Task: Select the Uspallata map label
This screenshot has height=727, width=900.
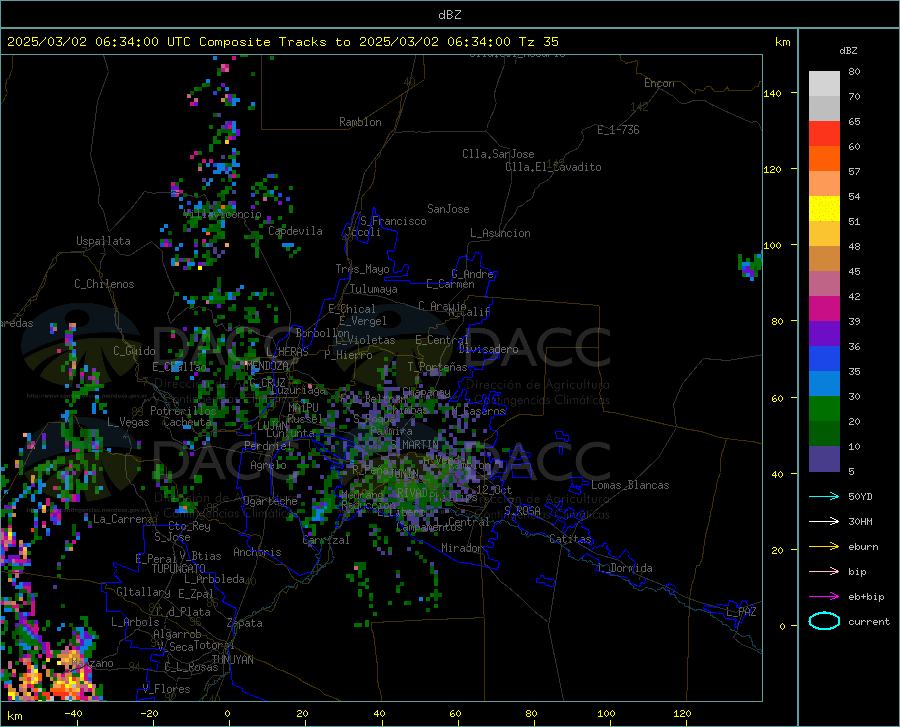Action: coord(103,241)
